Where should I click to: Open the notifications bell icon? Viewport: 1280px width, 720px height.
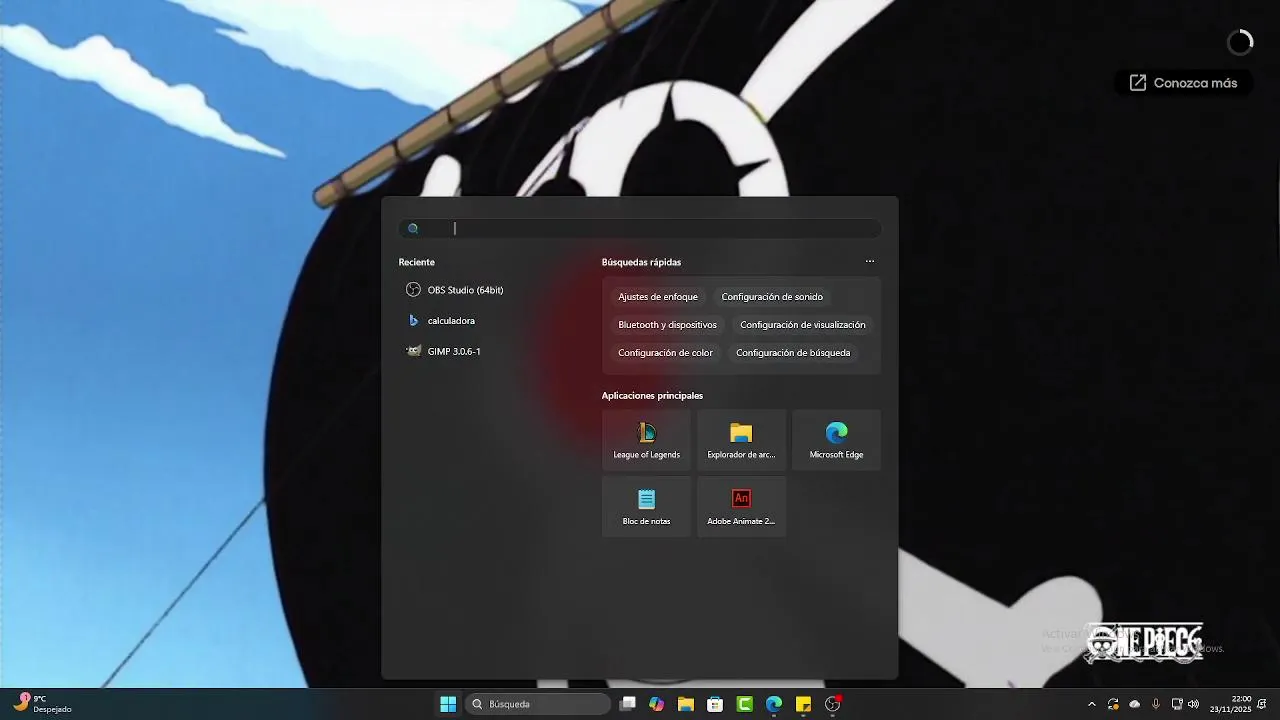click(x=1263, y=704)
